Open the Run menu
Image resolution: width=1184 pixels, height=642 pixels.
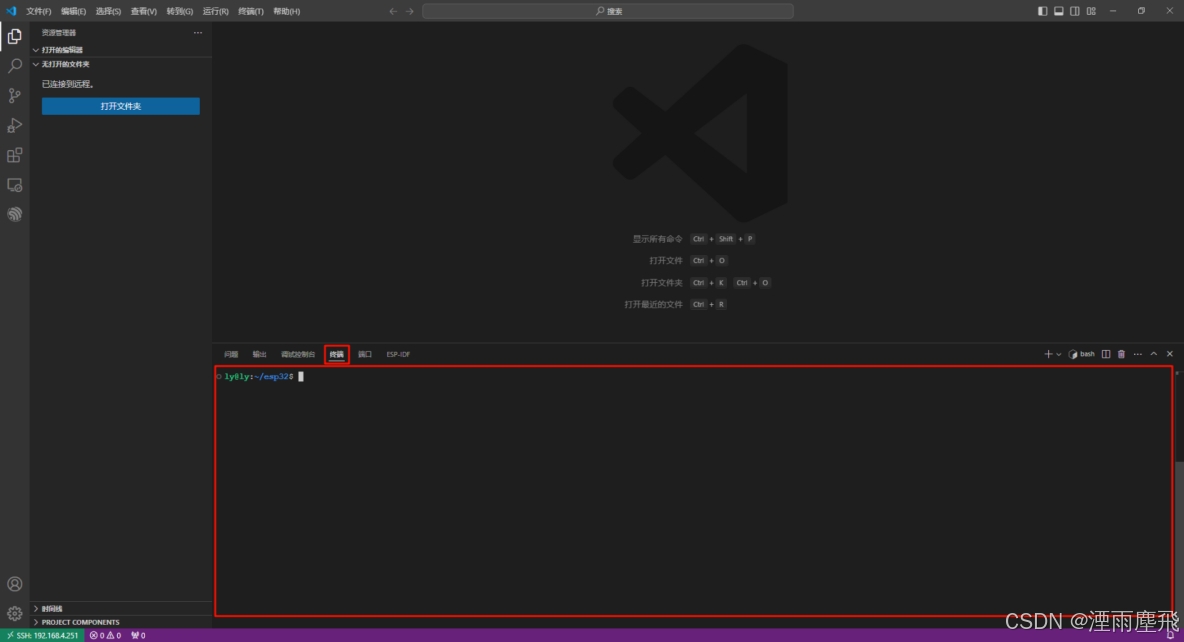pos(215,11)
